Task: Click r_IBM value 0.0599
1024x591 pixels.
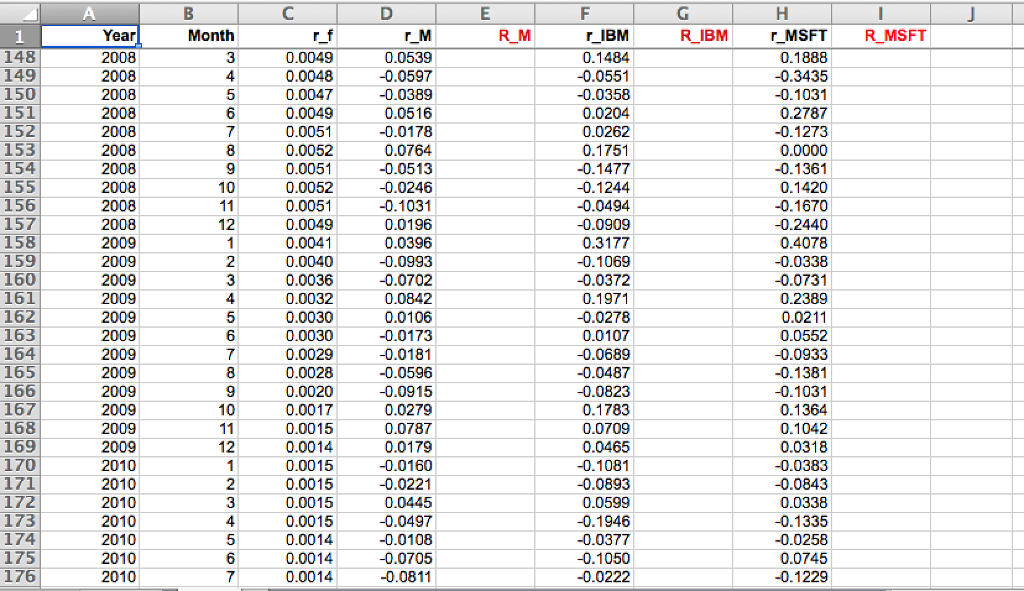Action: pyautogui.click(x=584, y=503)
